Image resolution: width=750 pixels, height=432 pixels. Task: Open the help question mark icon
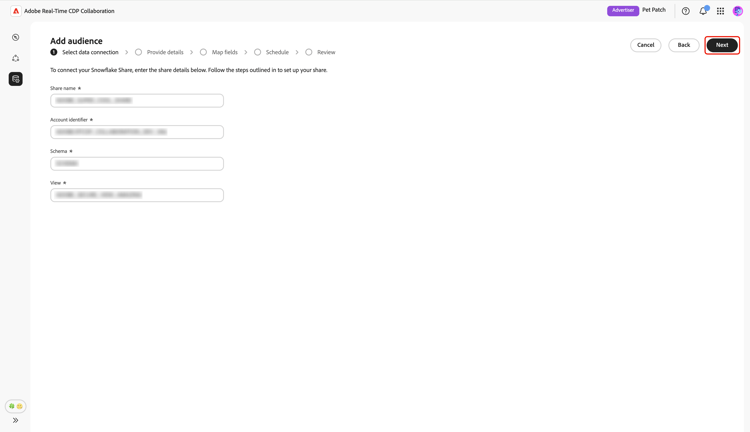tap(685, 11)
